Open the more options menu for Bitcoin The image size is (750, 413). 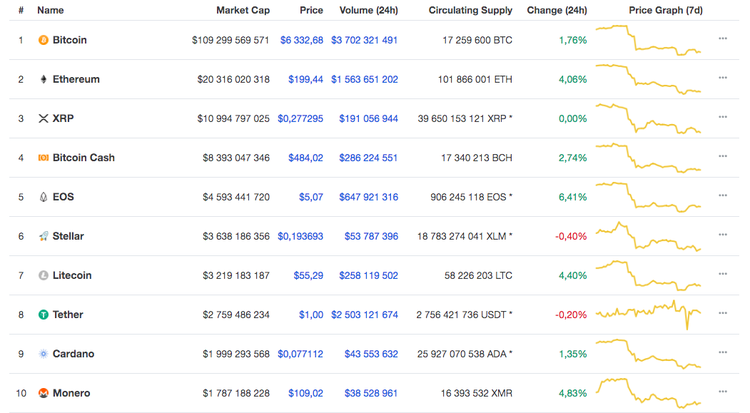pyautogui.click(x=723, y=38)
